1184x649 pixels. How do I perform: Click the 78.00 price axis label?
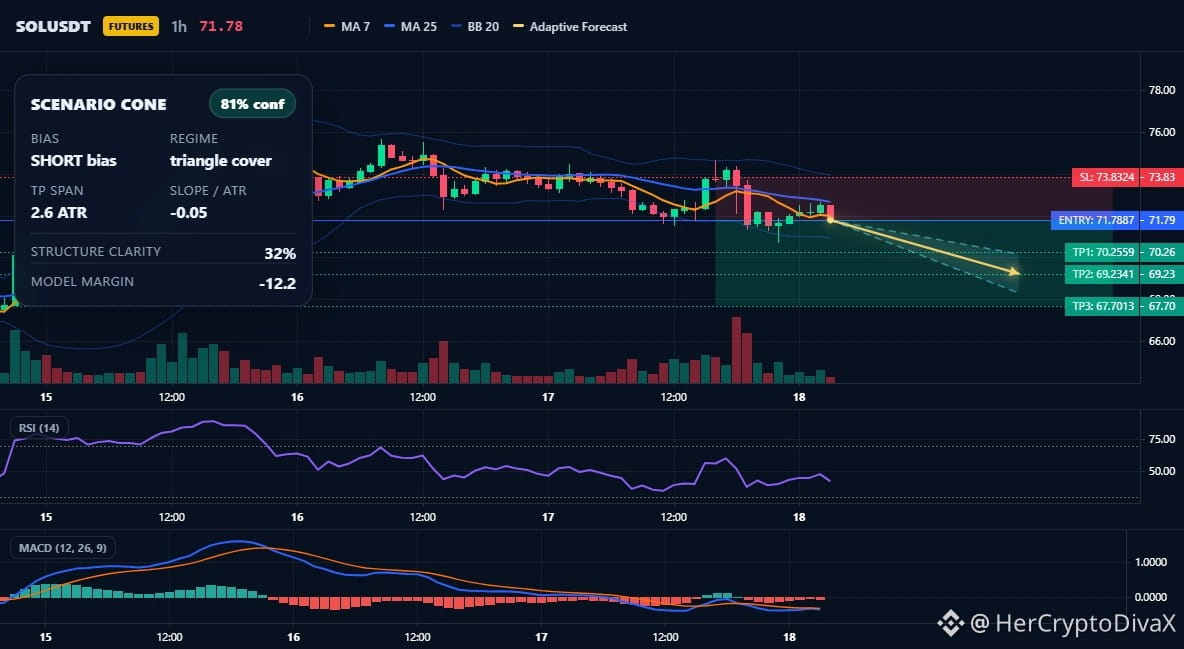pos(1161,90)
